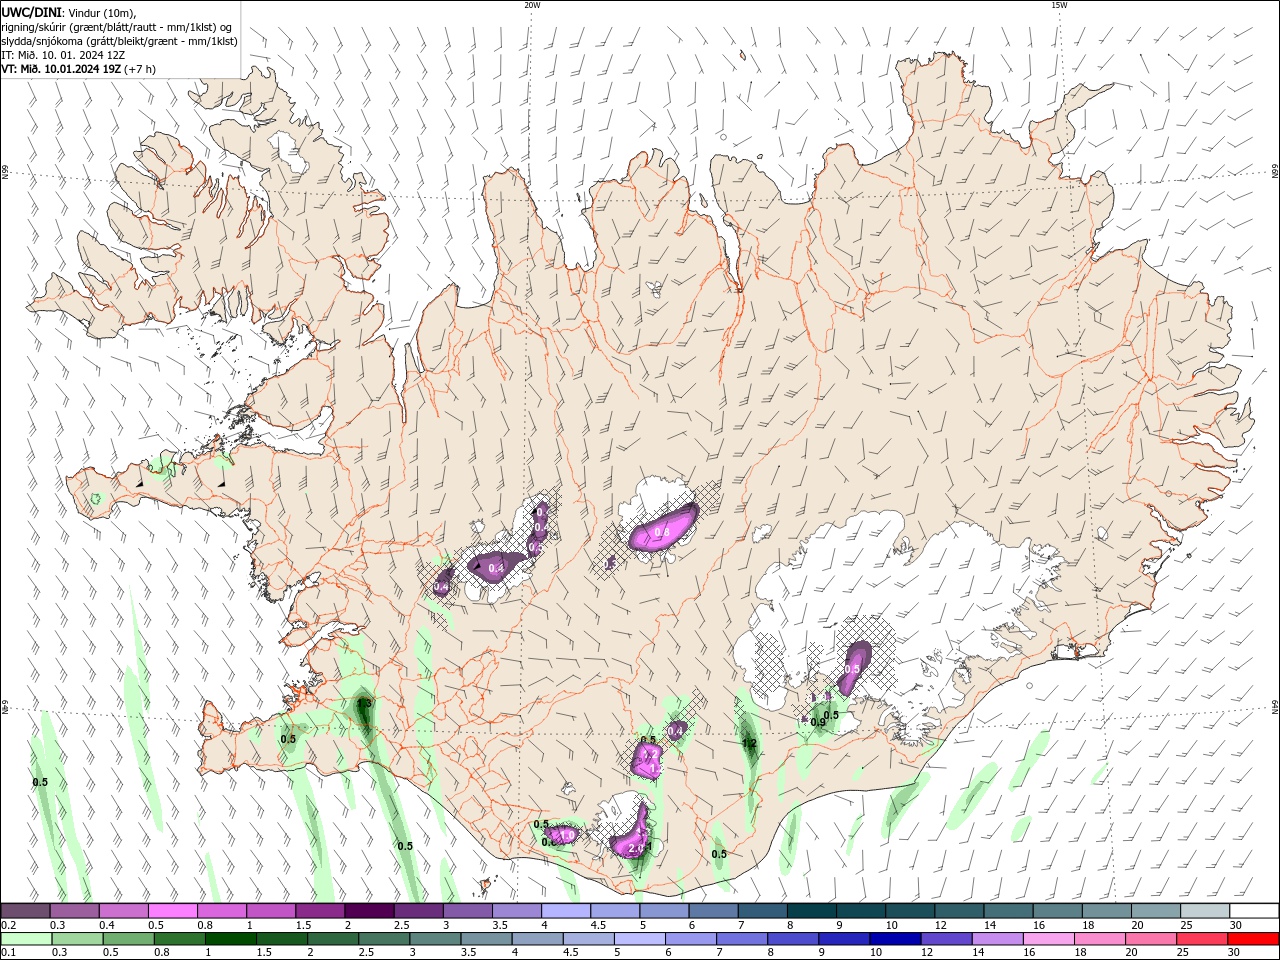Select the deep blue 10 swatch in lower scale
This screenshot has height=960, width=1280.
895,939
